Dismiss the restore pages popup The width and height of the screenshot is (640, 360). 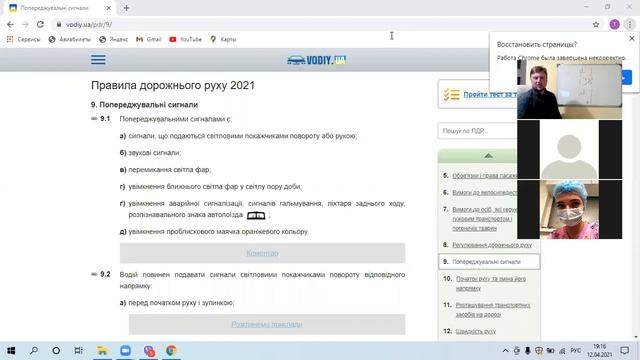[632, 38]
